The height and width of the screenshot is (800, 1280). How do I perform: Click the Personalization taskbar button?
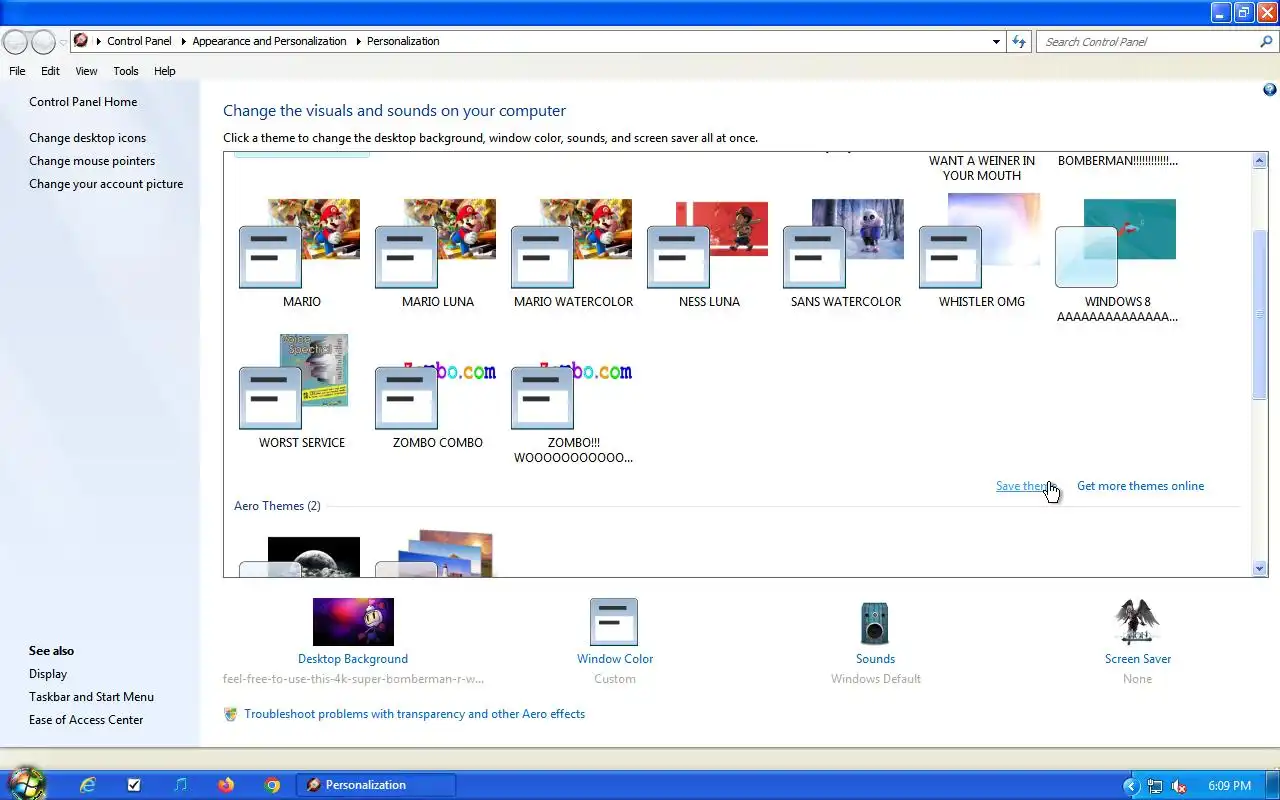tap(376, 785)
